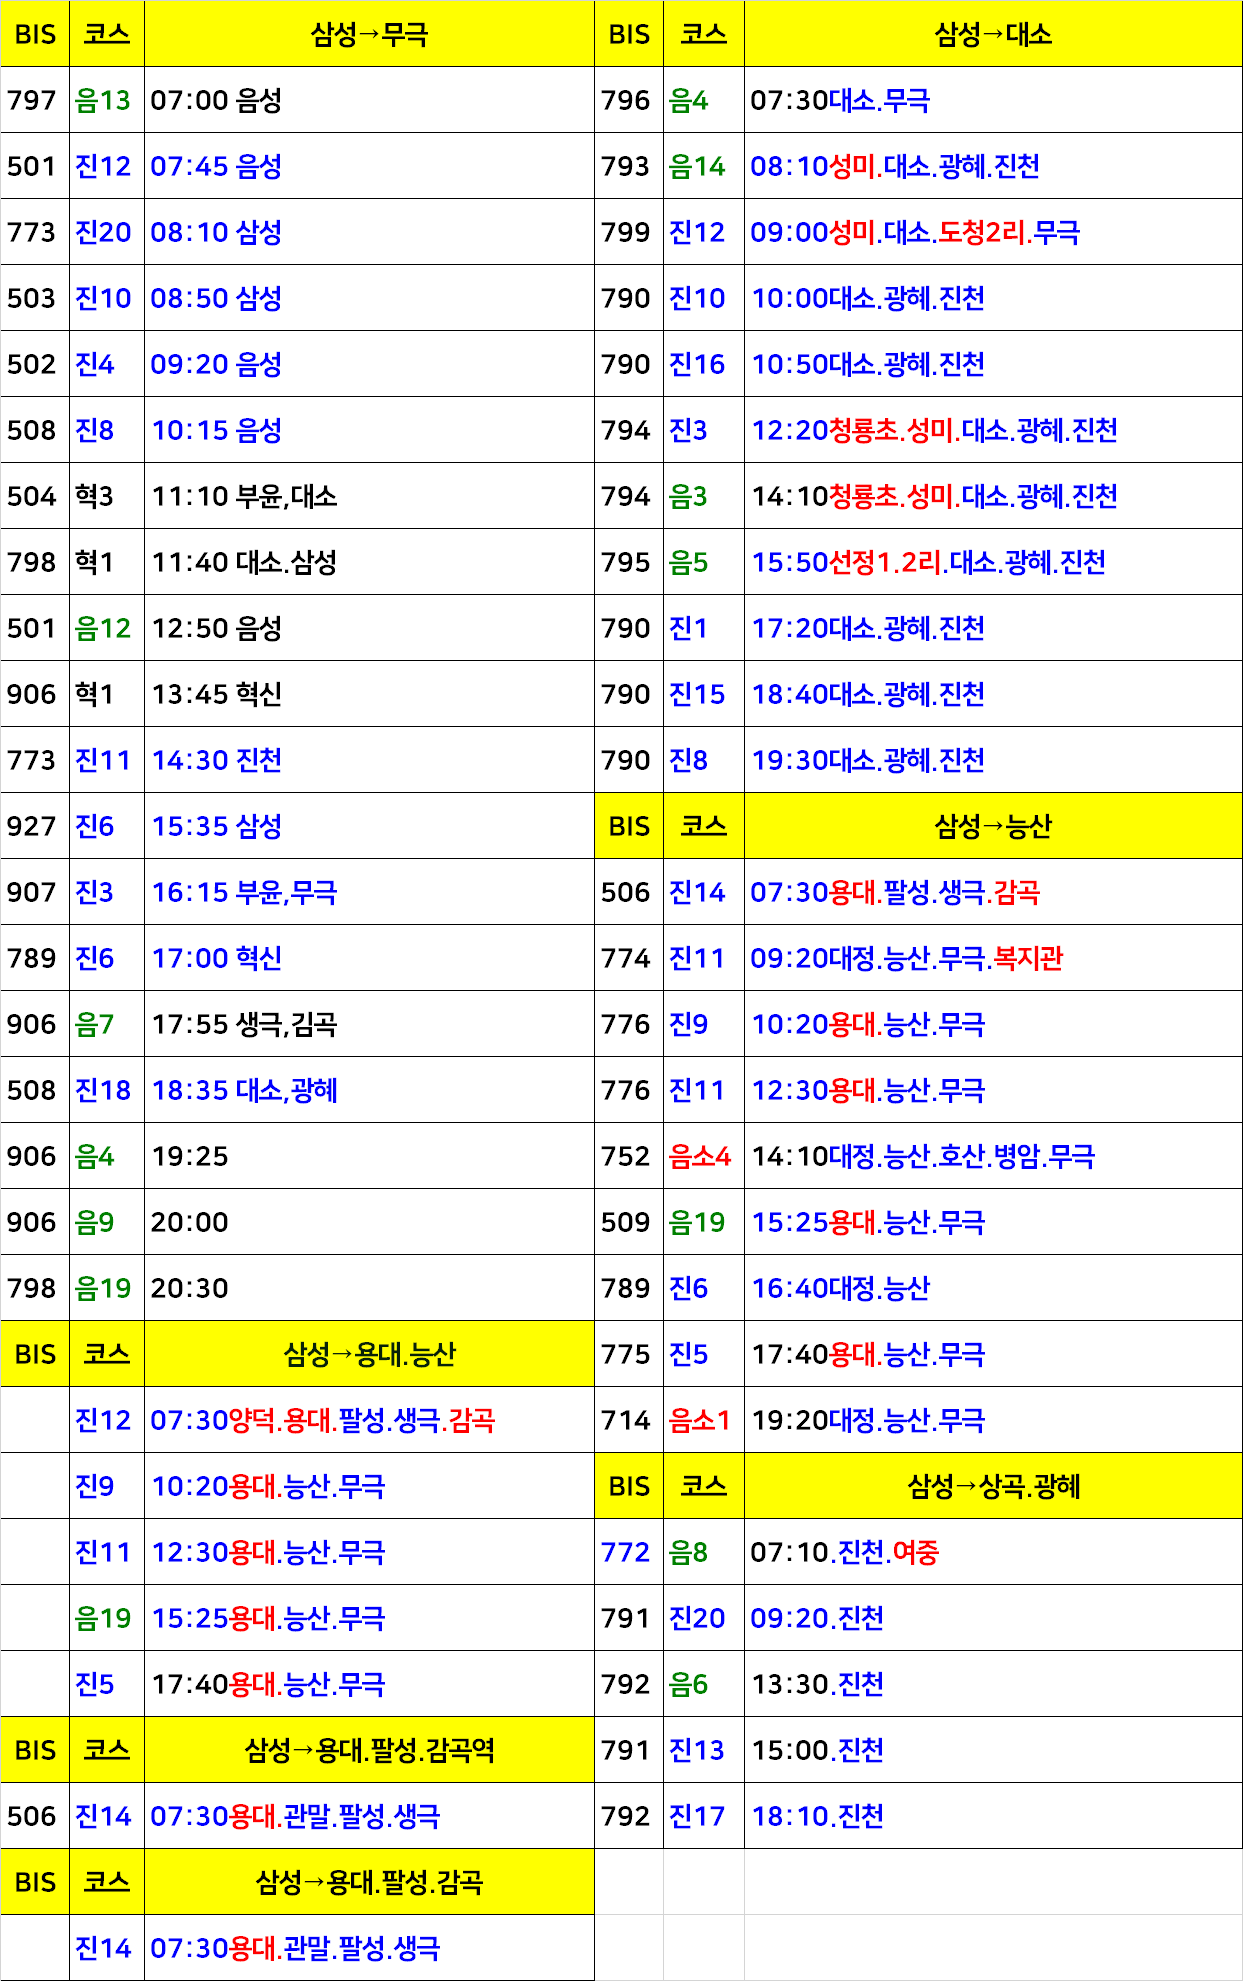Pick the '11:10 부윤,대소' entry

(x=369, y=496)
